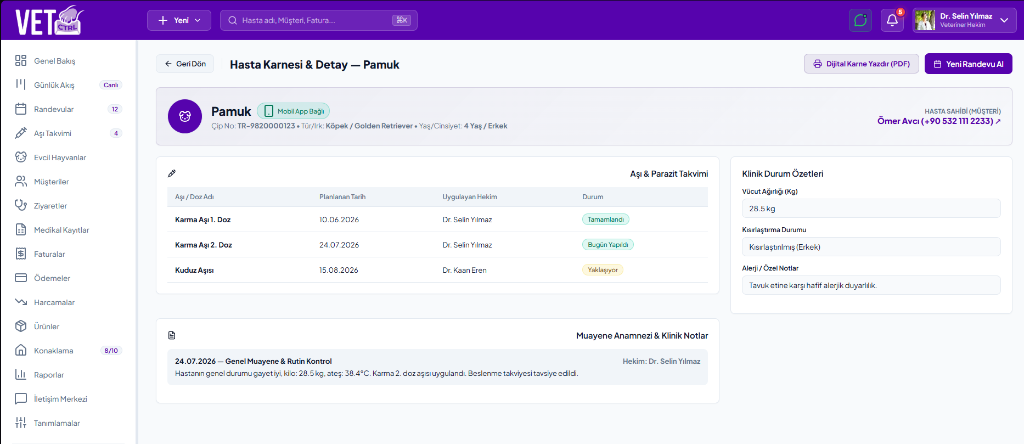Go to Raporlar chart sidebar item
This screenshot has width=1024, height=444.
[x=69, y=375]
